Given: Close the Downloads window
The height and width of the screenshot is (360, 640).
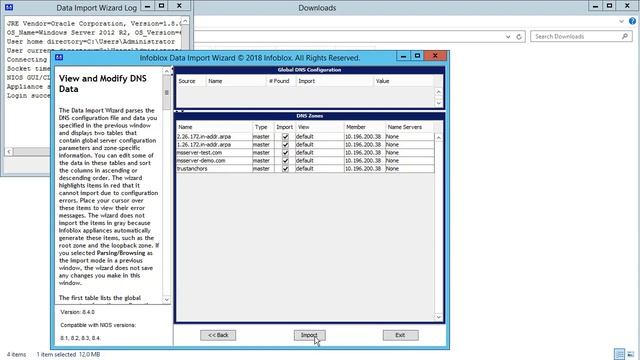Looking at the screenshot, I should coord(627,6).
